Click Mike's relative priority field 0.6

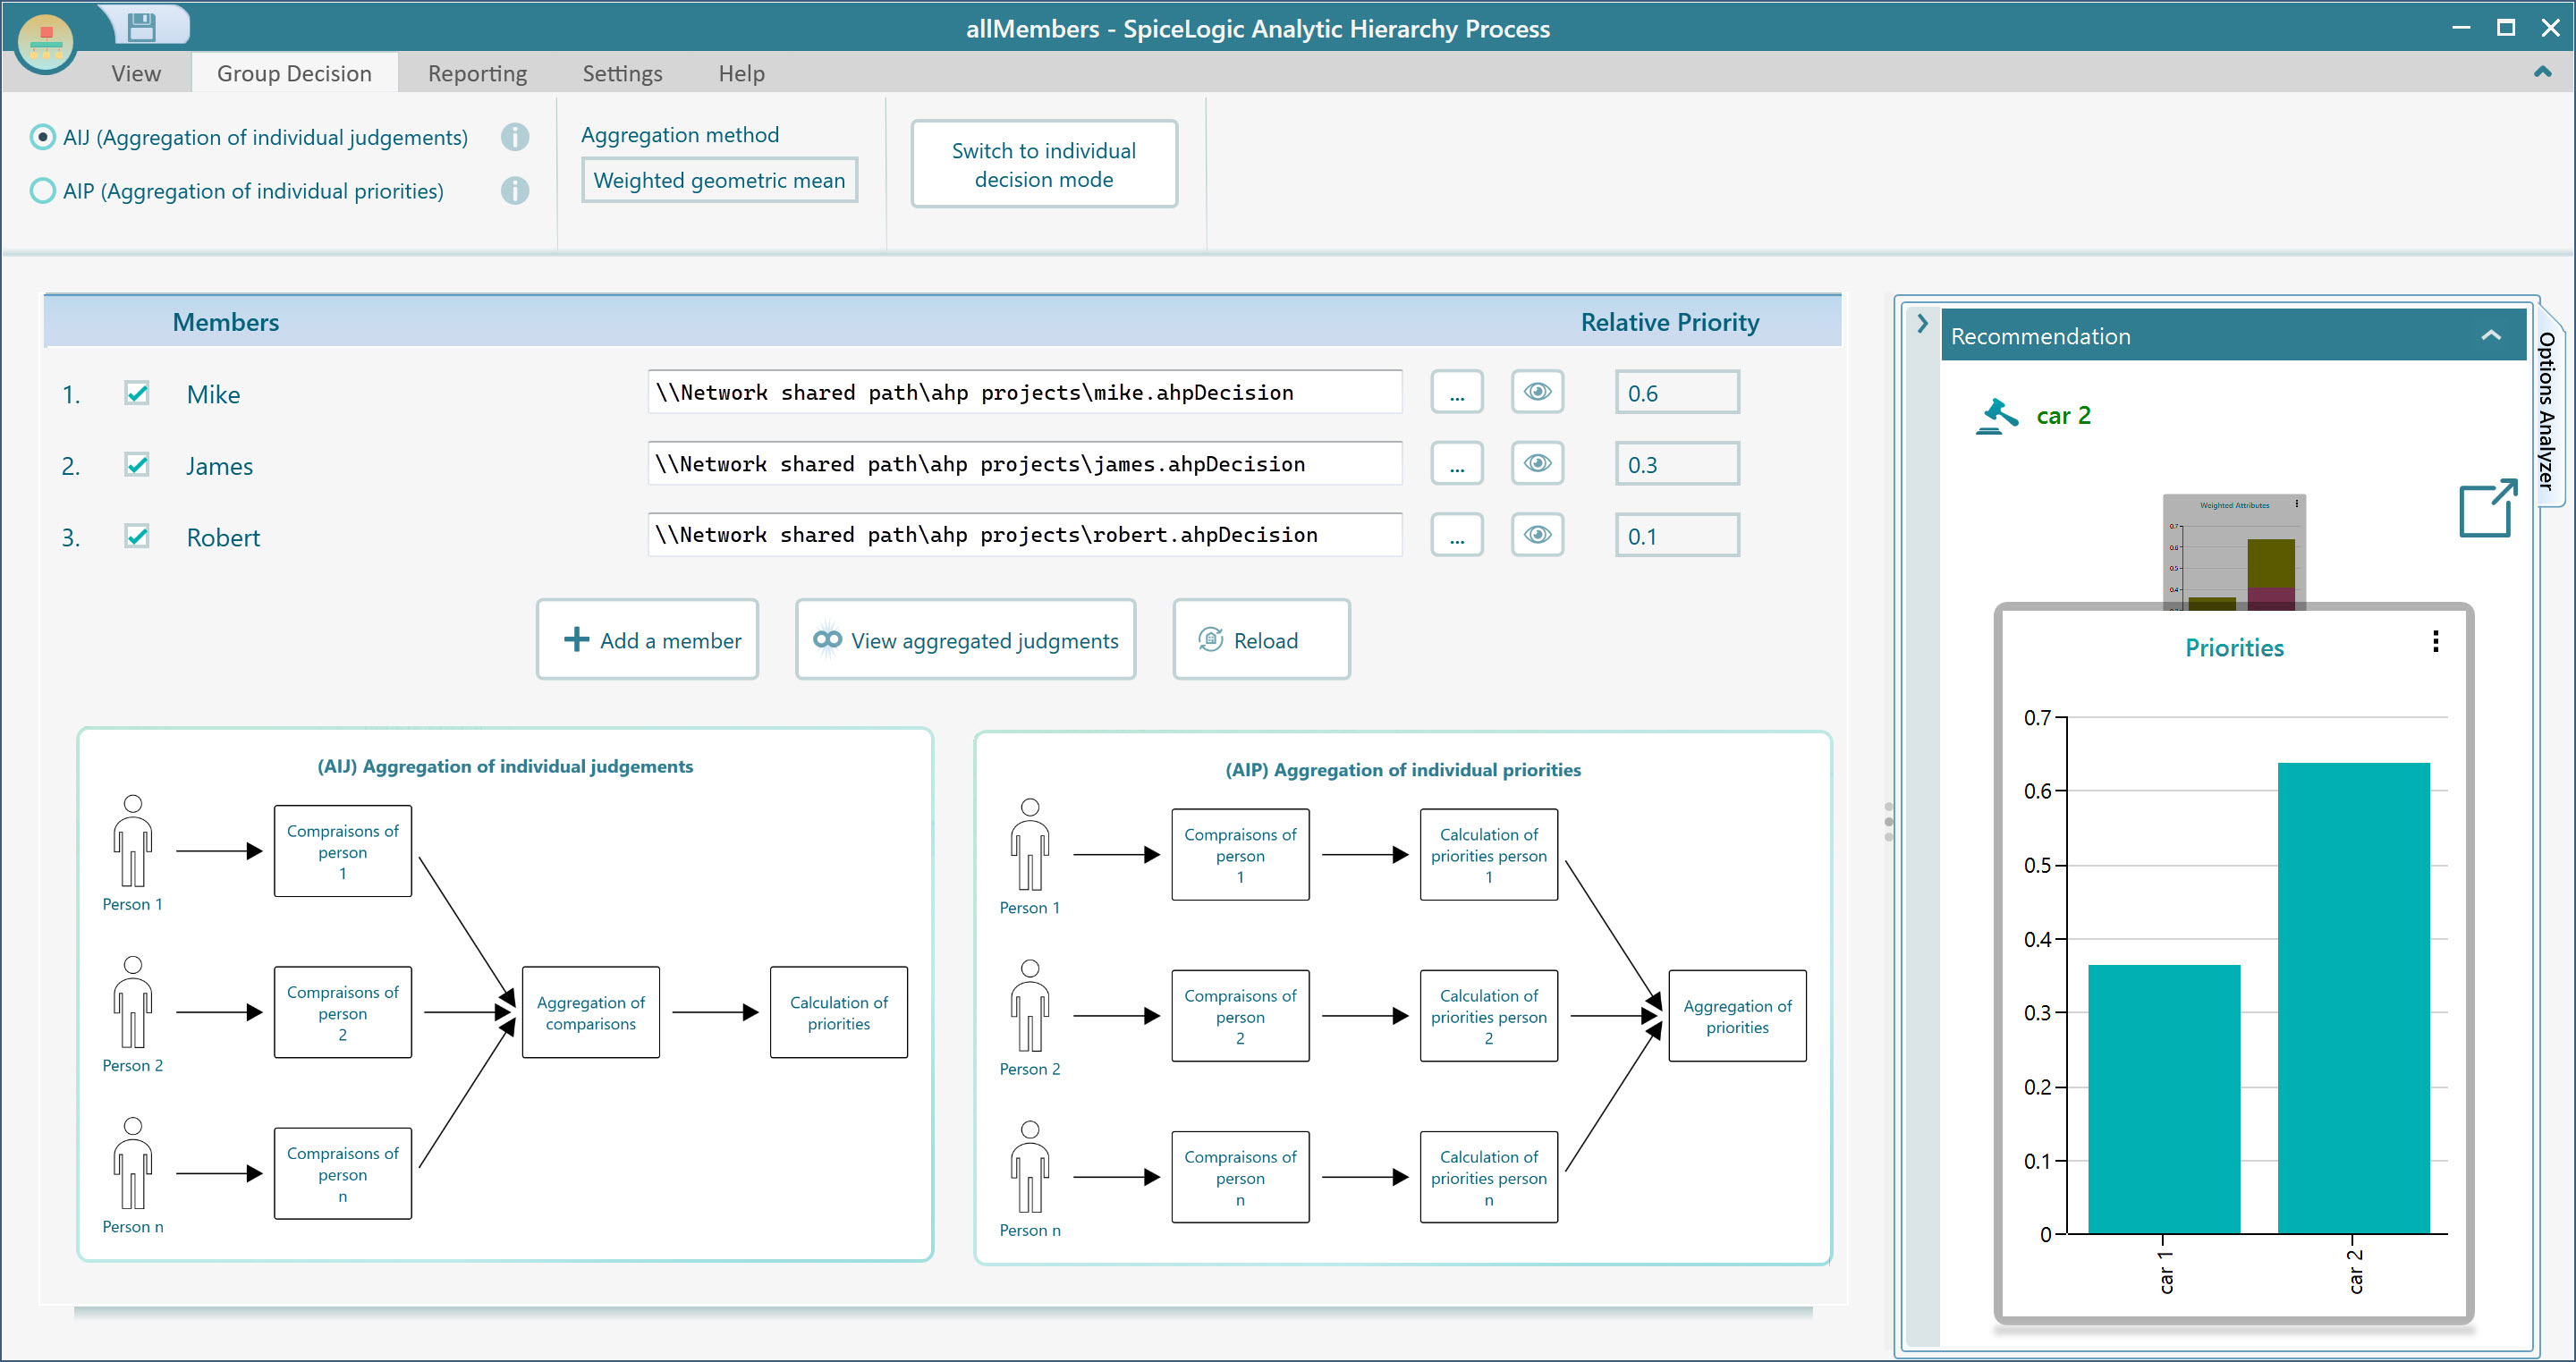(x=1676, y=393)
